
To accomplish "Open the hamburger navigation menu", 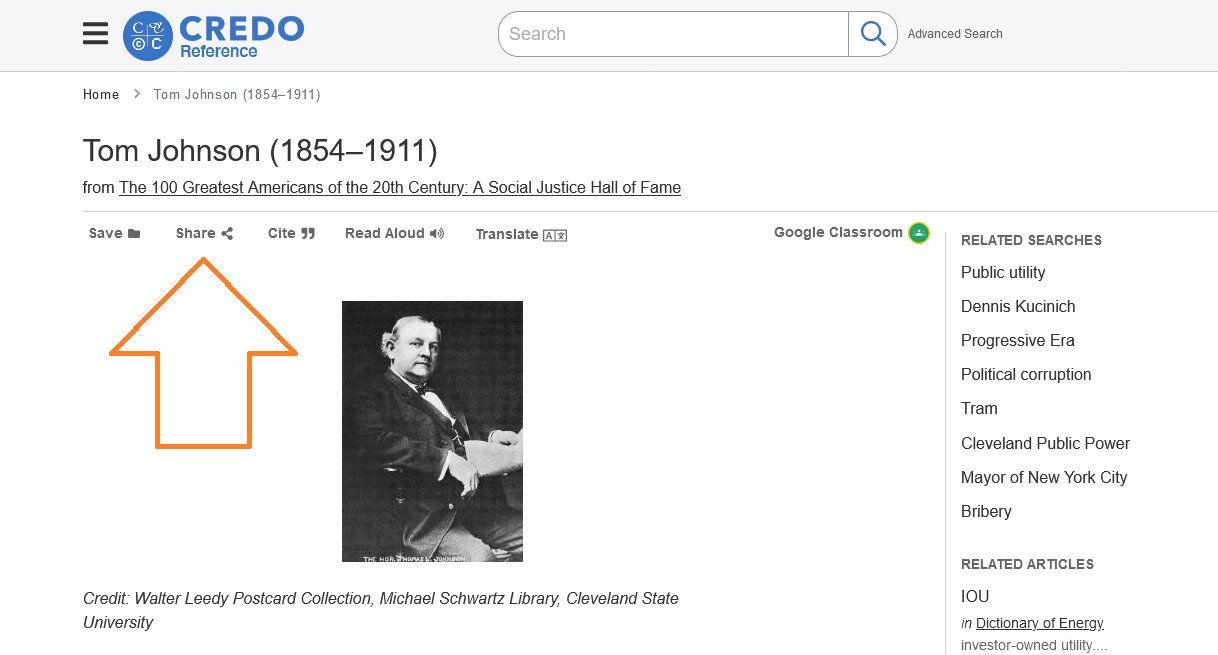I will (x=95, y=34).
